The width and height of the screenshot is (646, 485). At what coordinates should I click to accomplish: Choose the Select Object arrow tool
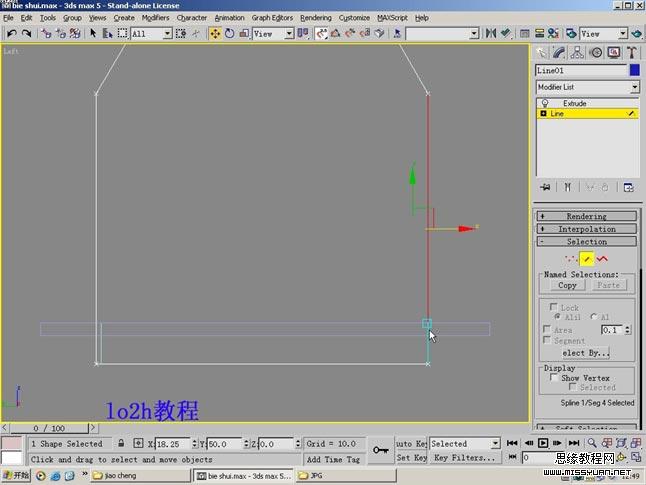(93, 33)
